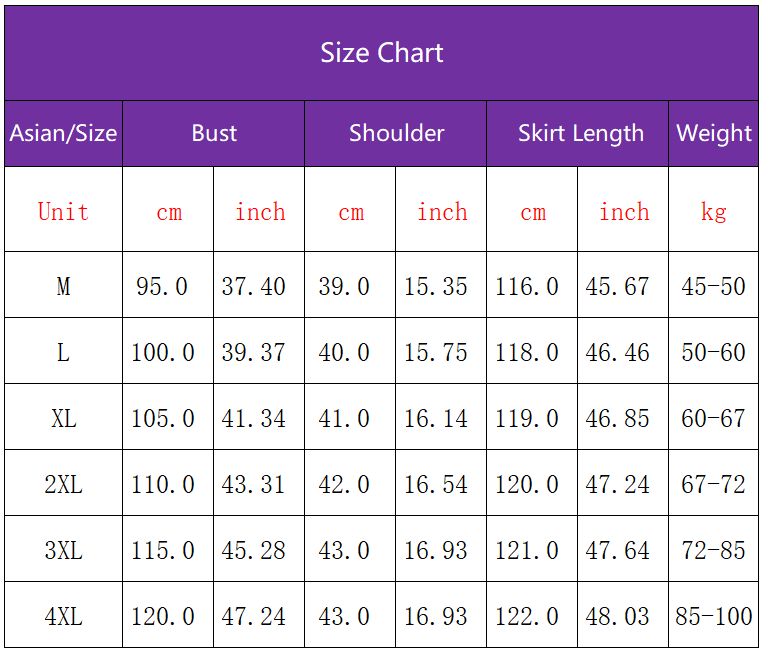Click the Skirt Length column header
This screenshot has width=763, height=655.
(580, 133)
